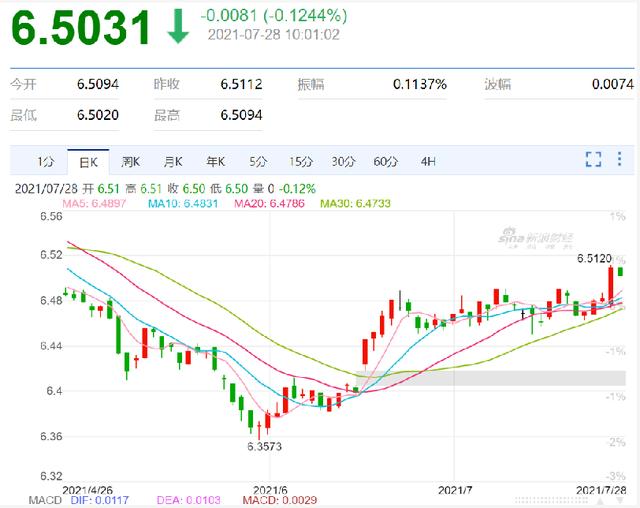The image size is (640, 508).
Task: Open the 年K yearly chart tab
Action: tap(216, 162)
